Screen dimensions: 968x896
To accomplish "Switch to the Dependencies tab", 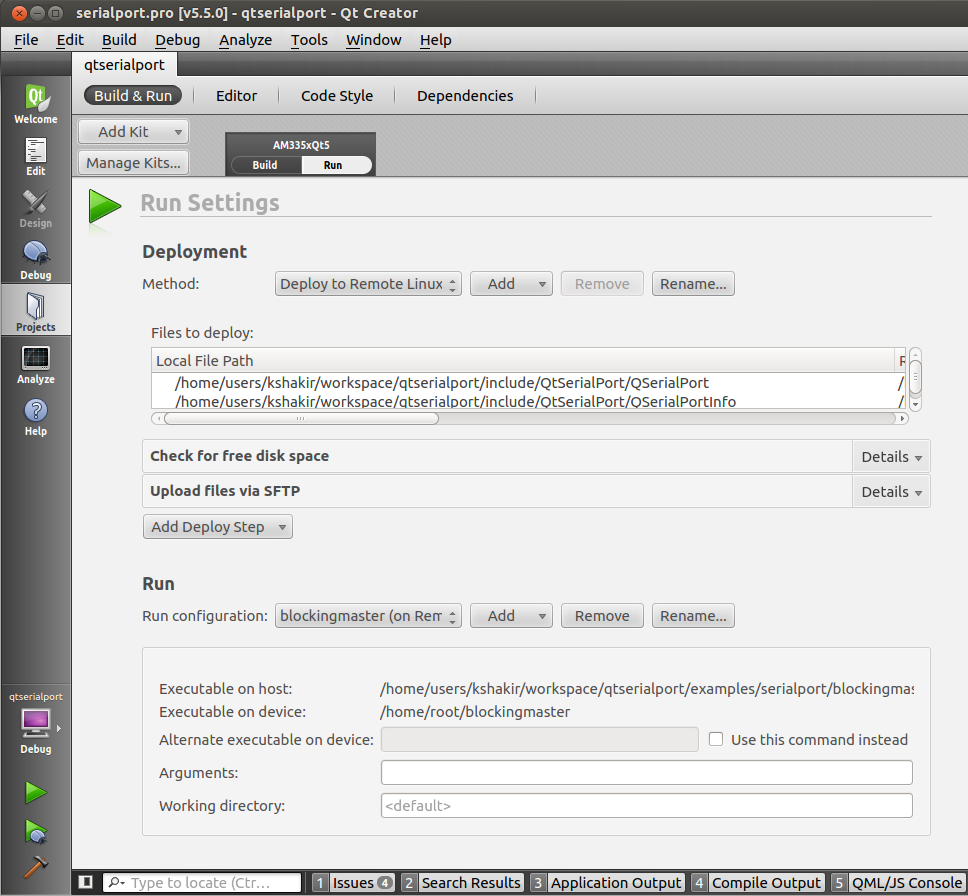I will [465, 96].
